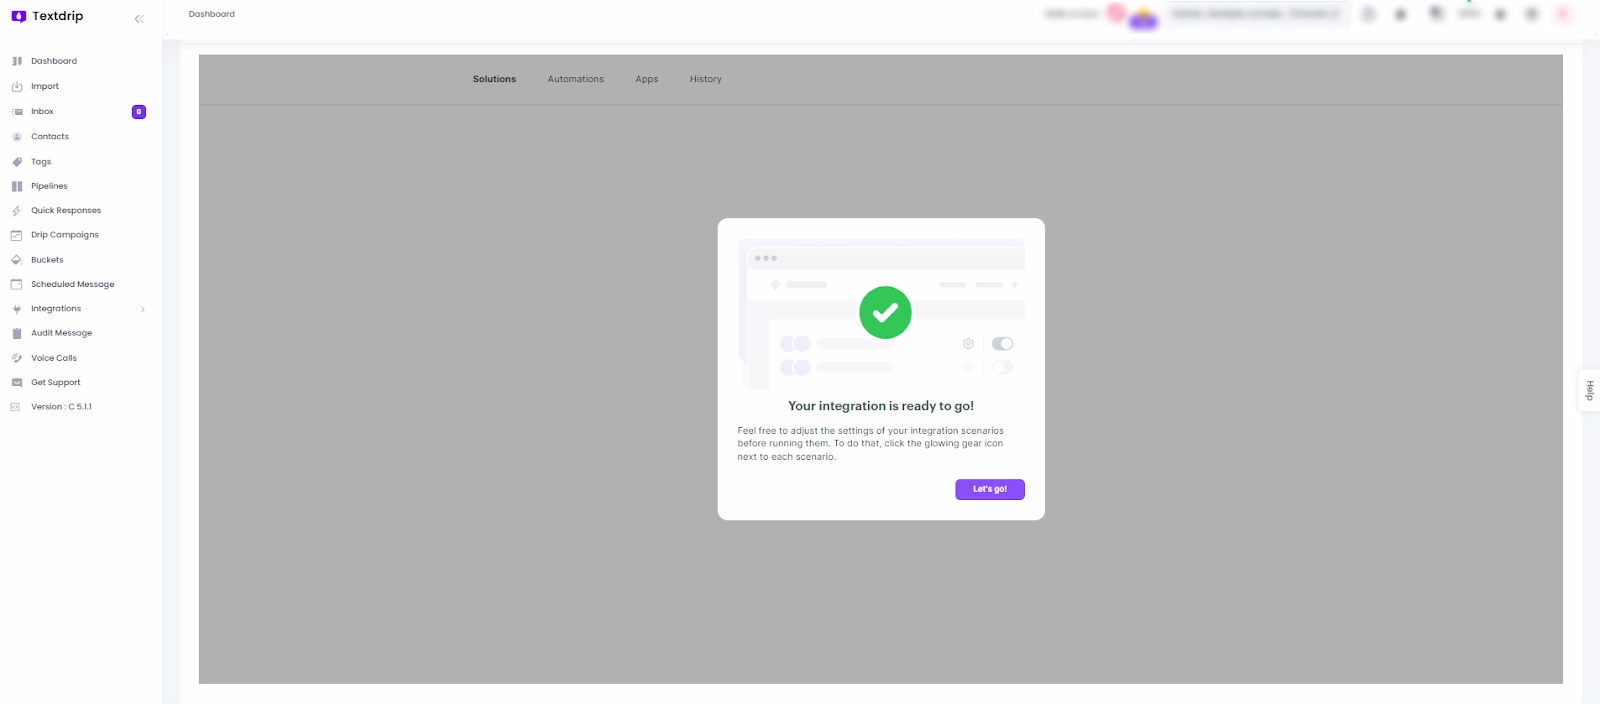This screenshot has width=1600, height=704.
Task: Click the 'Your integration is ready to go!' heading
Action: pos(881,406)
